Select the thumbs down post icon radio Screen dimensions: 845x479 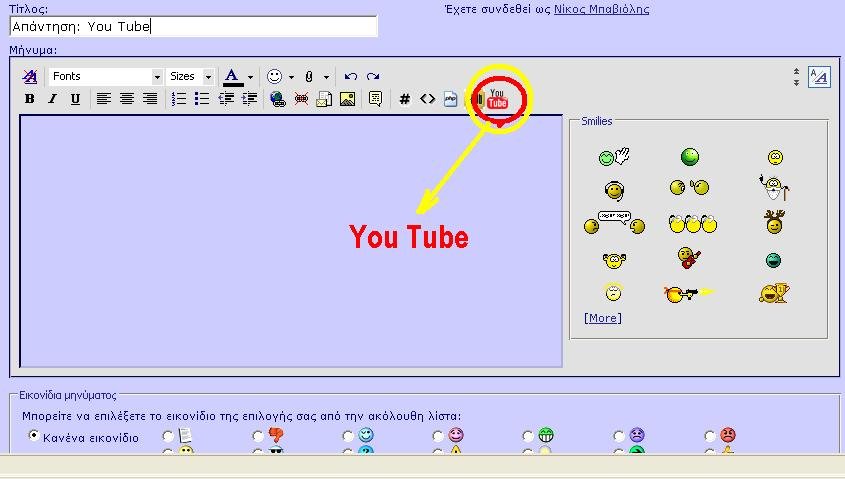tap(258, 435)
